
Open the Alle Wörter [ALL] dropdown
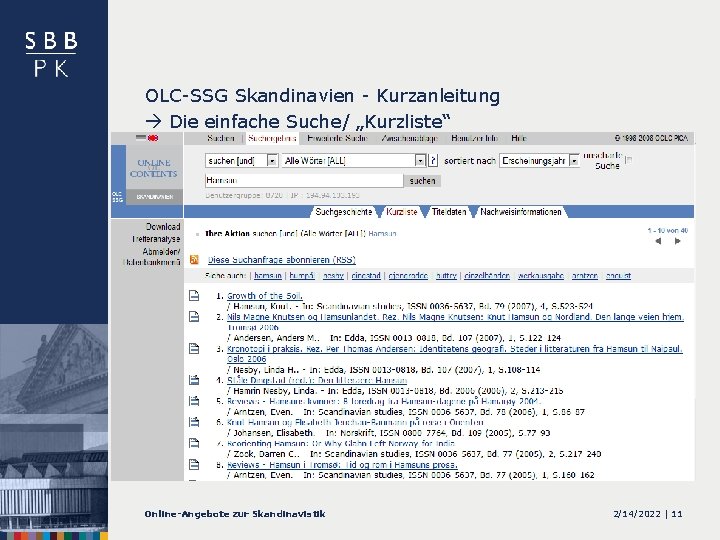[420, 161]
